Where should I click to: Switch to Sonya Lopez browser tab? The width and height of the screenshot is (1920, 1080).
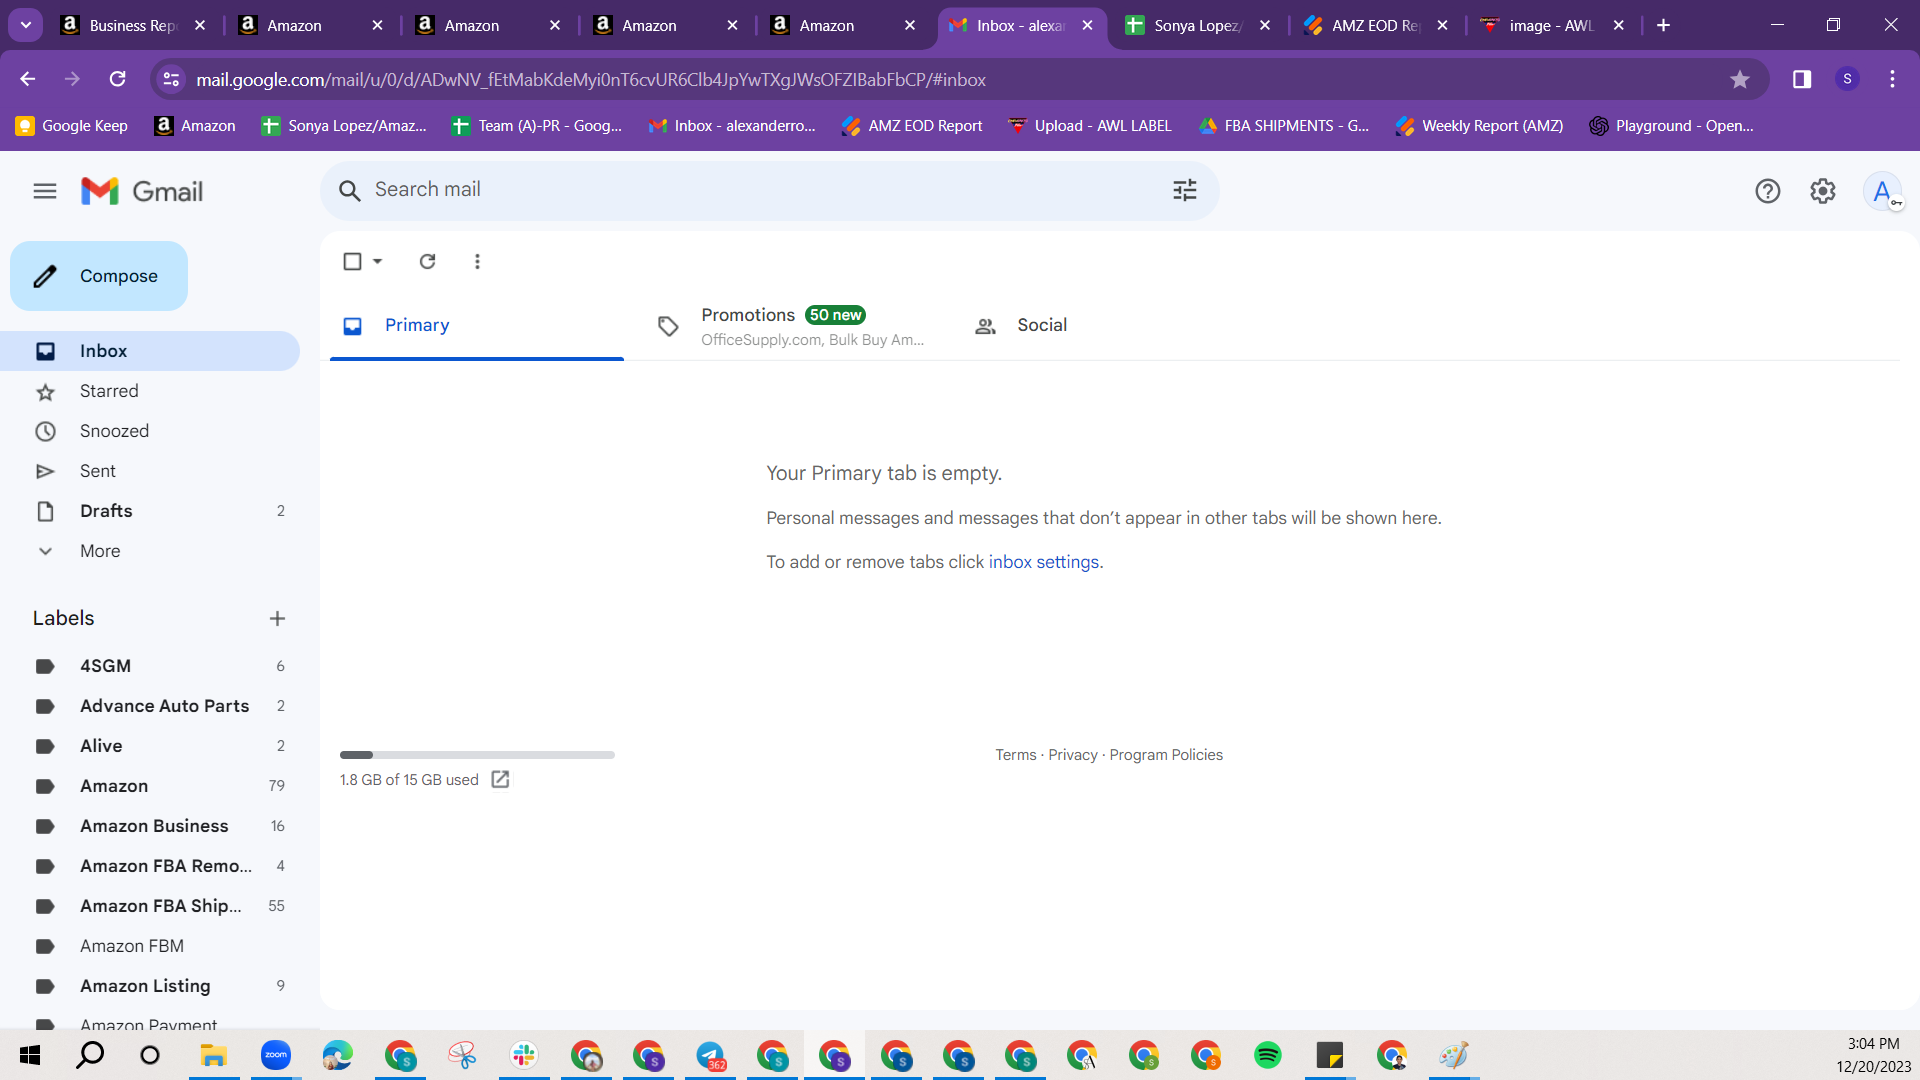point(1198,25)
